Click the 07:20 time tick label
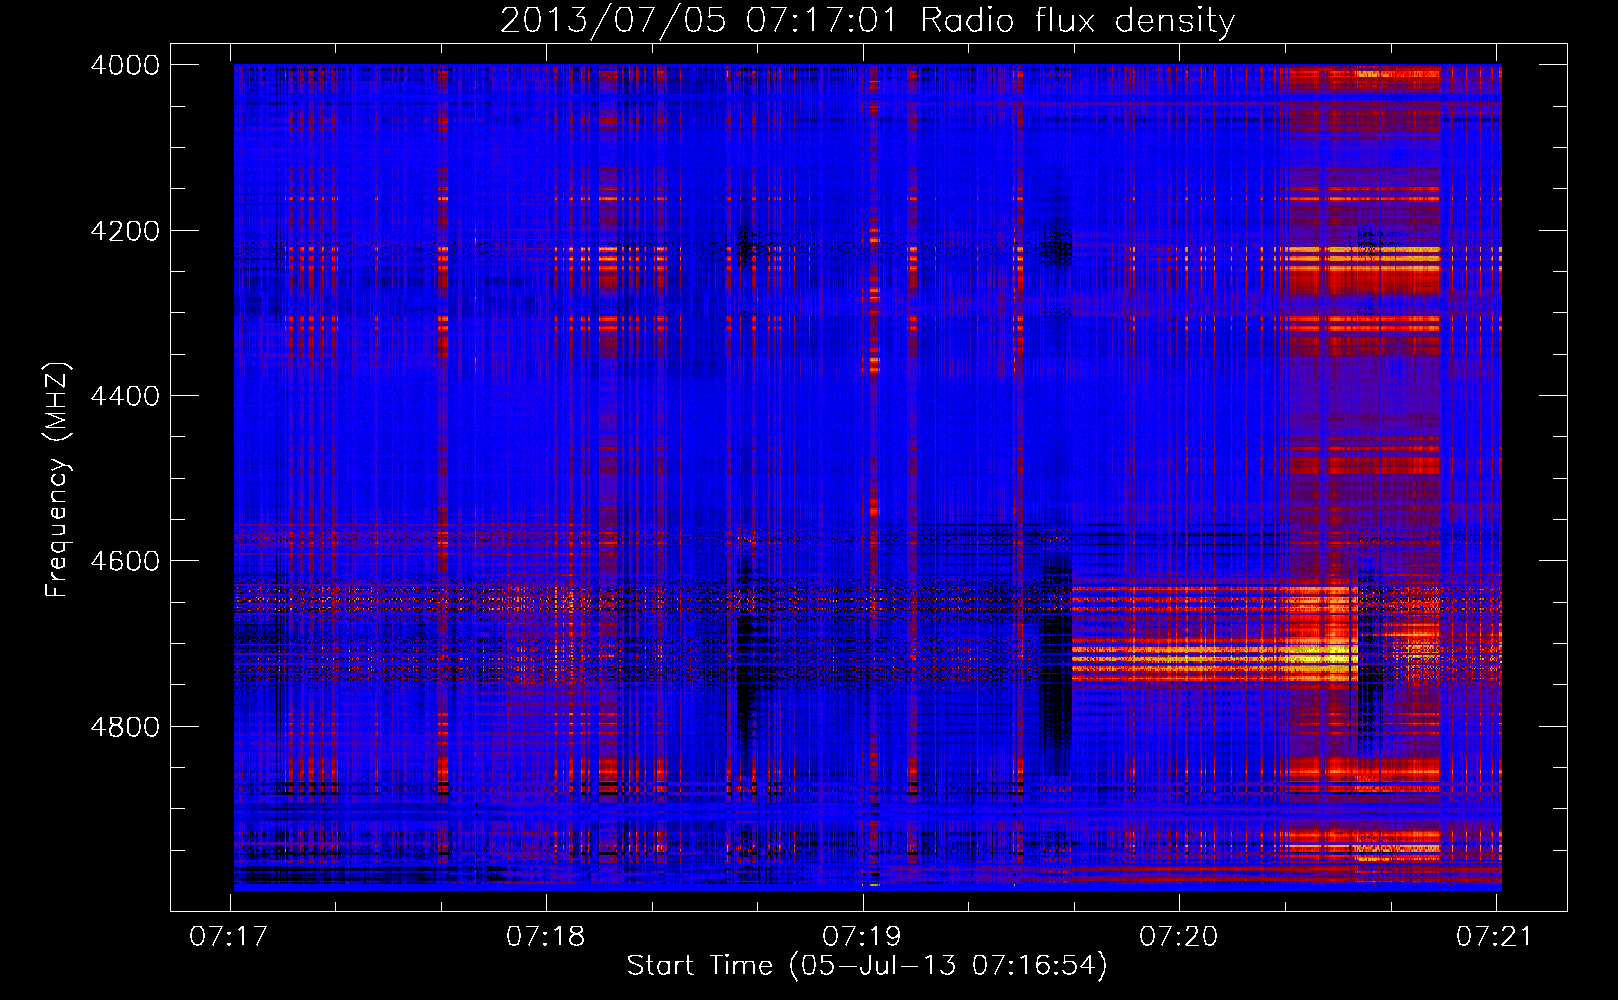Image resolution: width=1618 pixels, height=1000 pixels. (1179, 937)
